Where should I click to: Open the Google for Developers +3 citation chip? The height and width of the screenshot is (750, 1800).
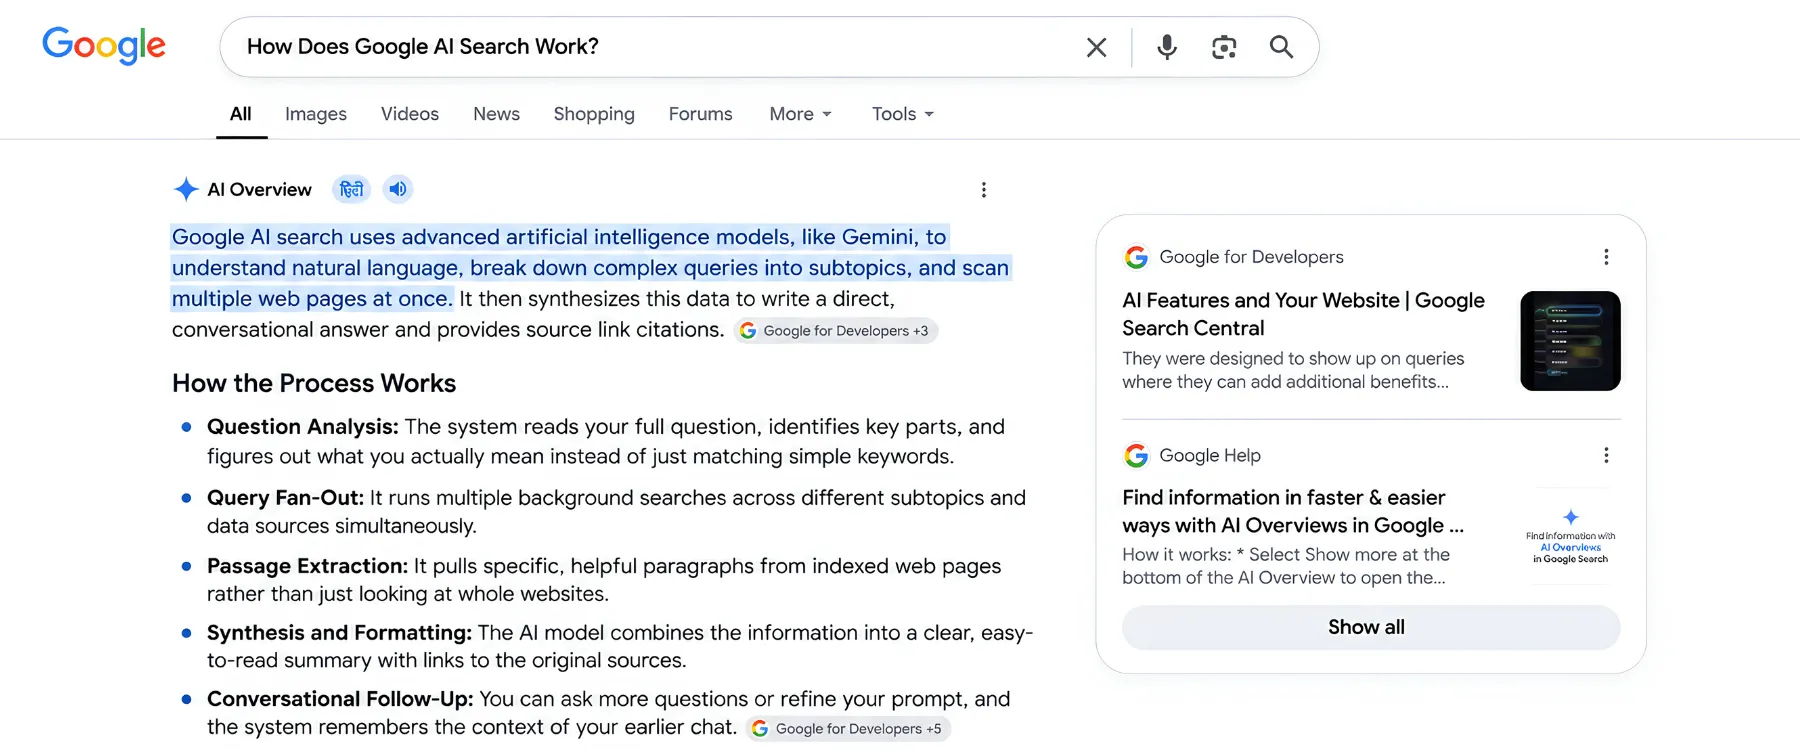[836, 331]
